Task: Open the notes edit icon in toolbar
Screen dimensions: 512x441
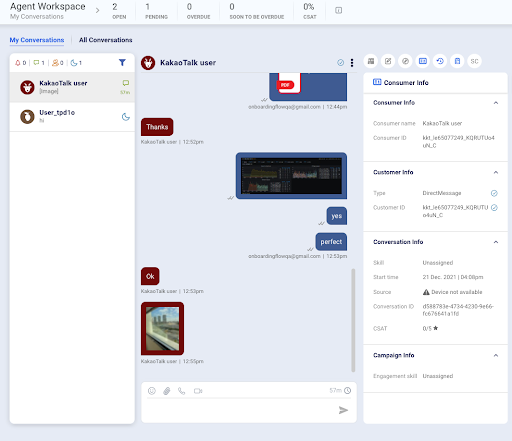Action: (388, 61)
